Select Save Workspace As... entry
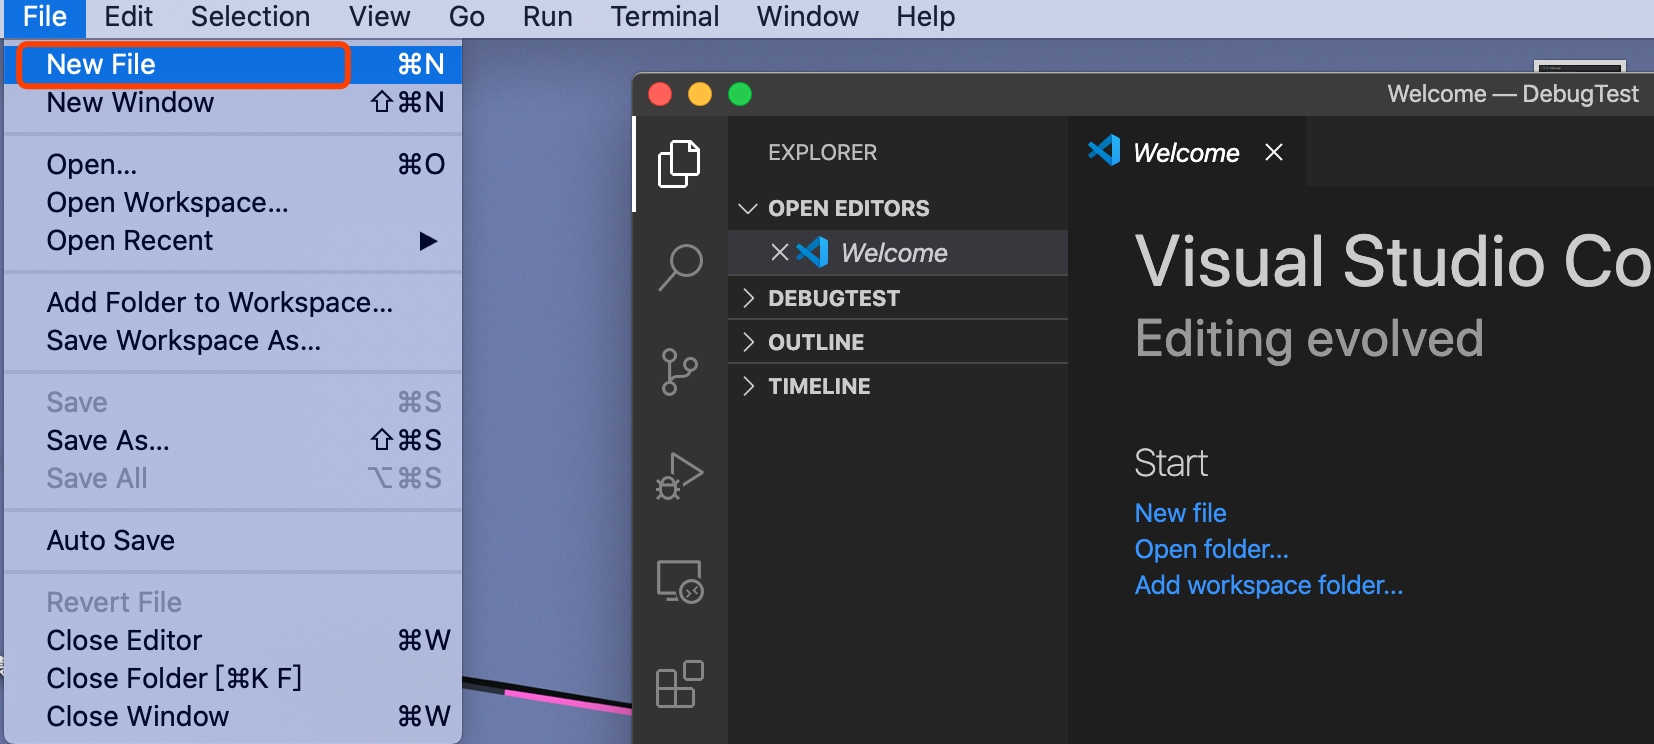This screenshot has width=1654, height=744. pos(233,340)
